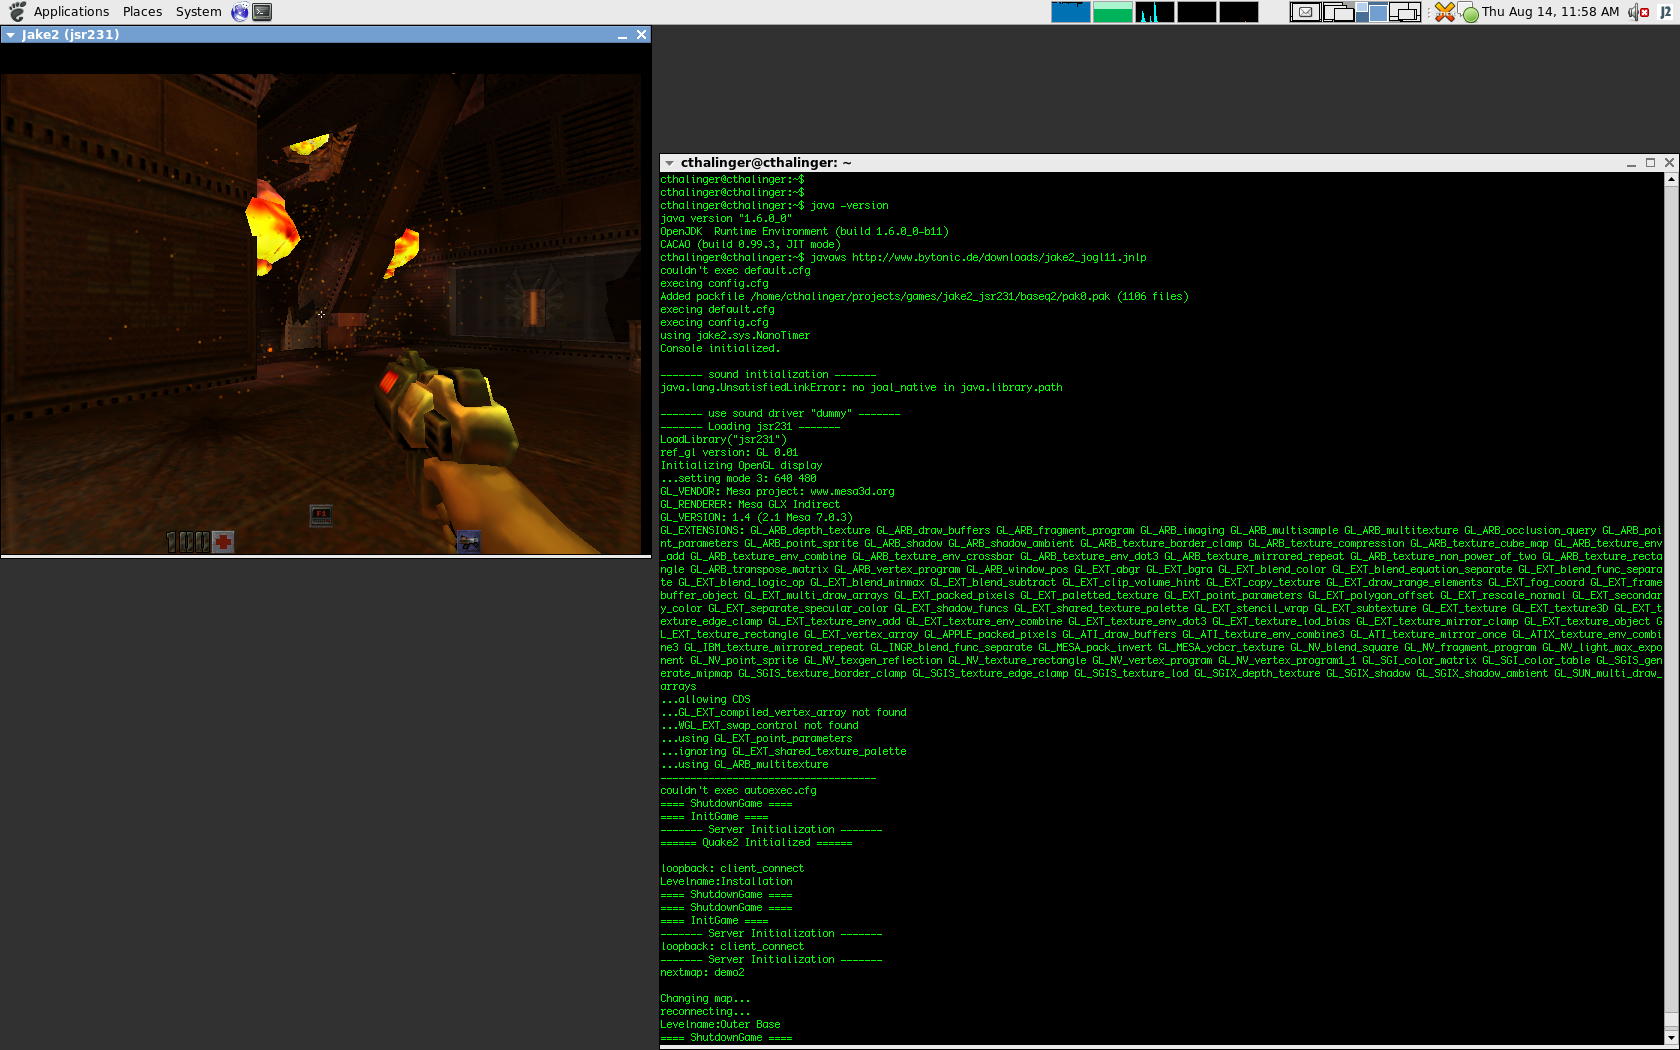Click 'Added packfile' pak0.pak terminal line
Viewport: 1680px width, 1050px height.
click(x=924, y=297)
